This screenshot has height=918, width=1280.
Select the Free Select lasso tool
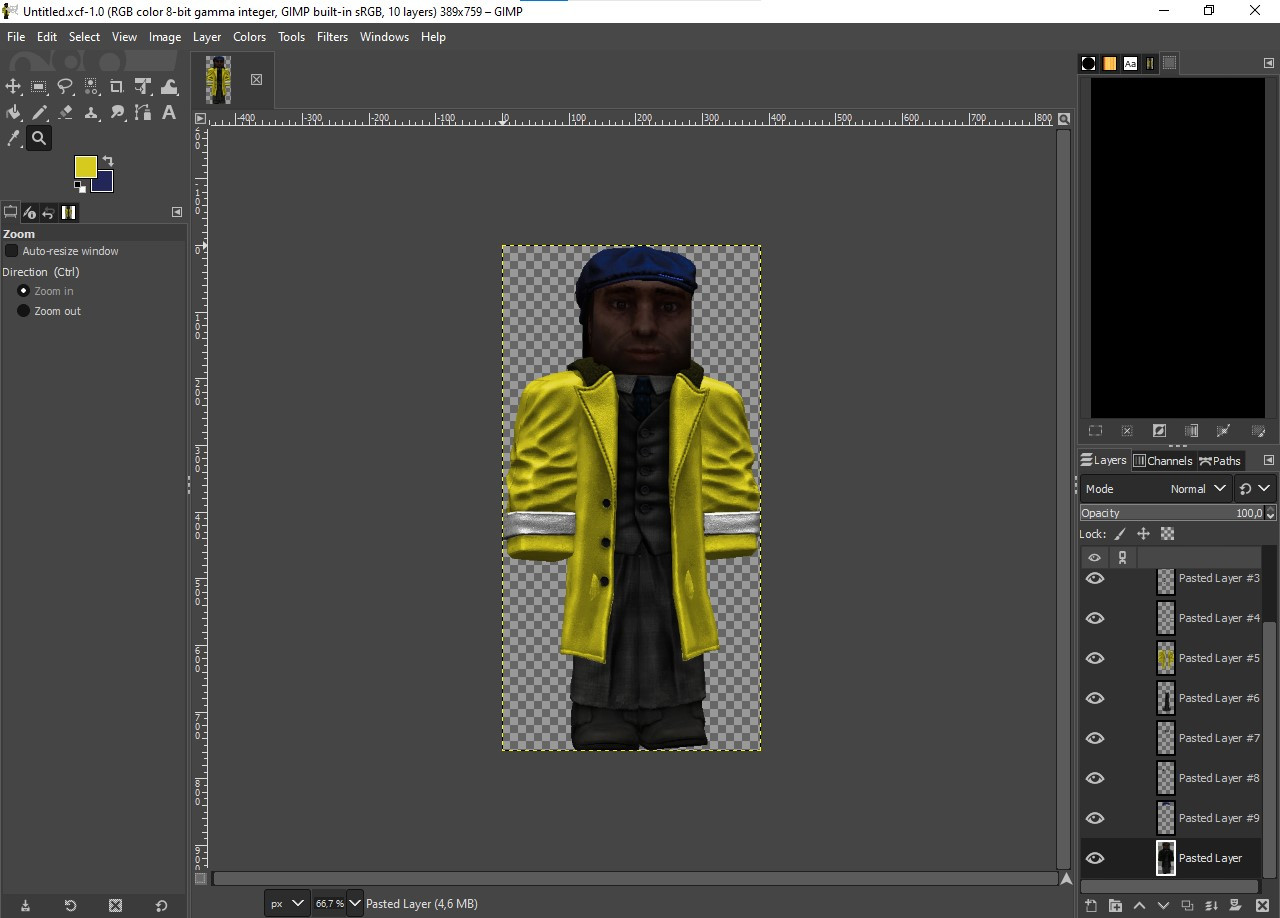click(65, 87)
